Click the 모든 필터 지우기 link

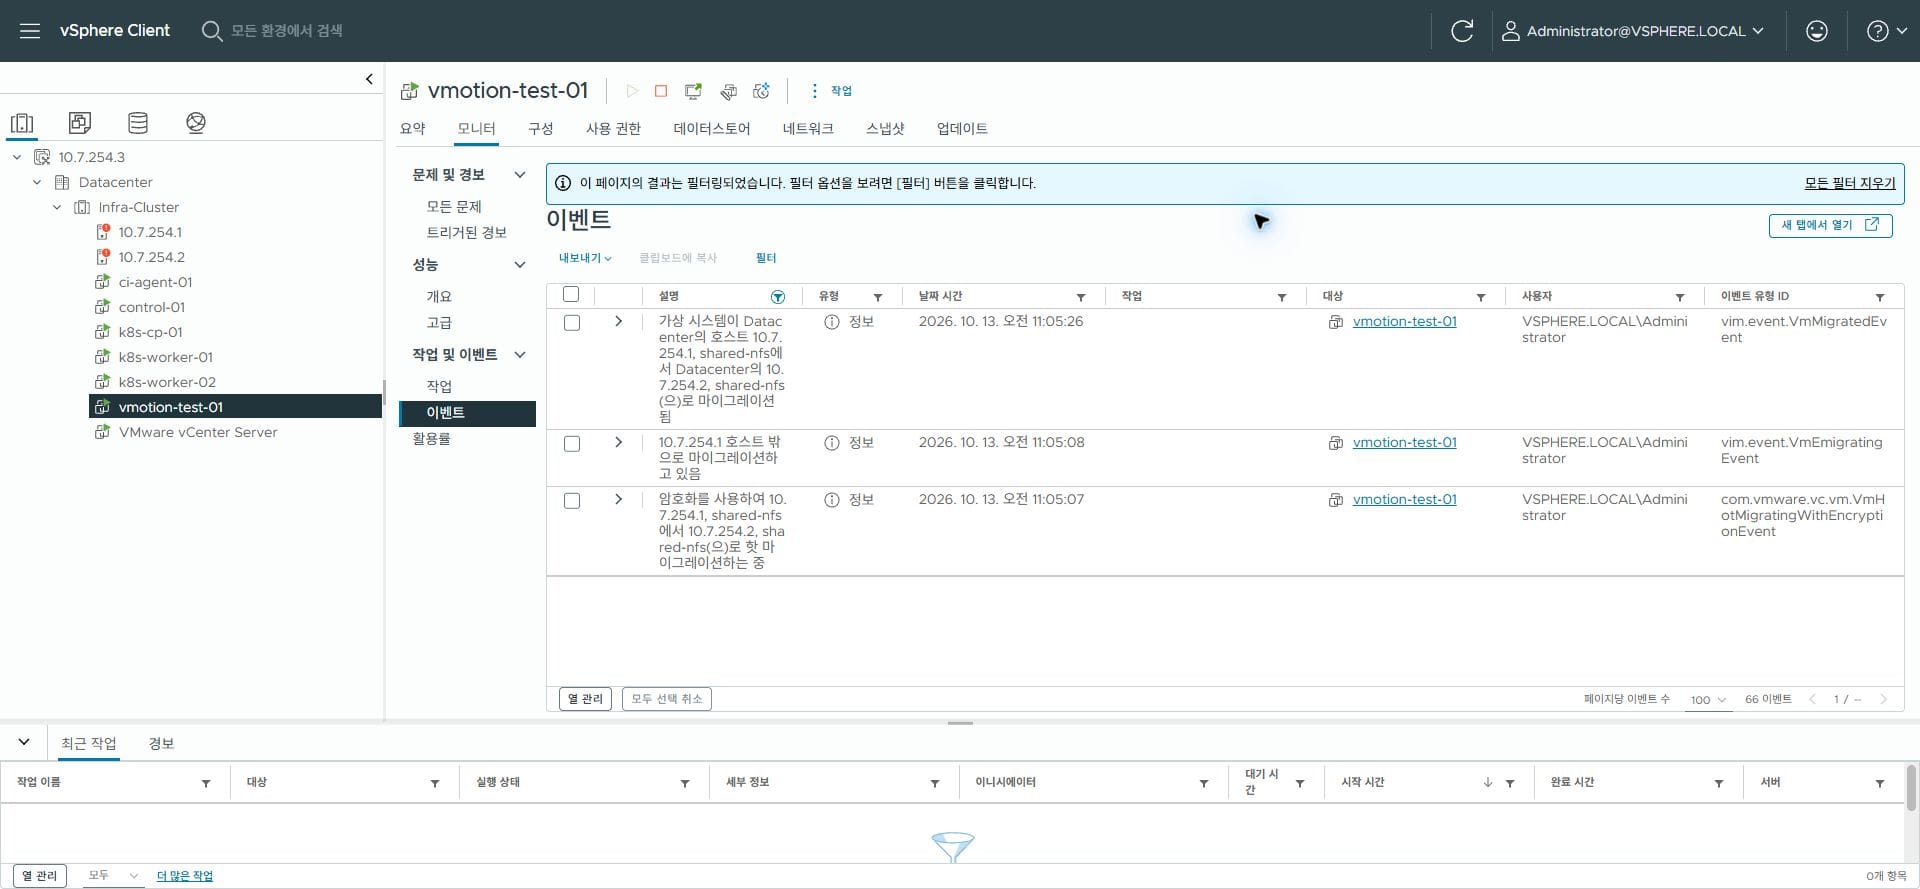[x=1850, y=183]
